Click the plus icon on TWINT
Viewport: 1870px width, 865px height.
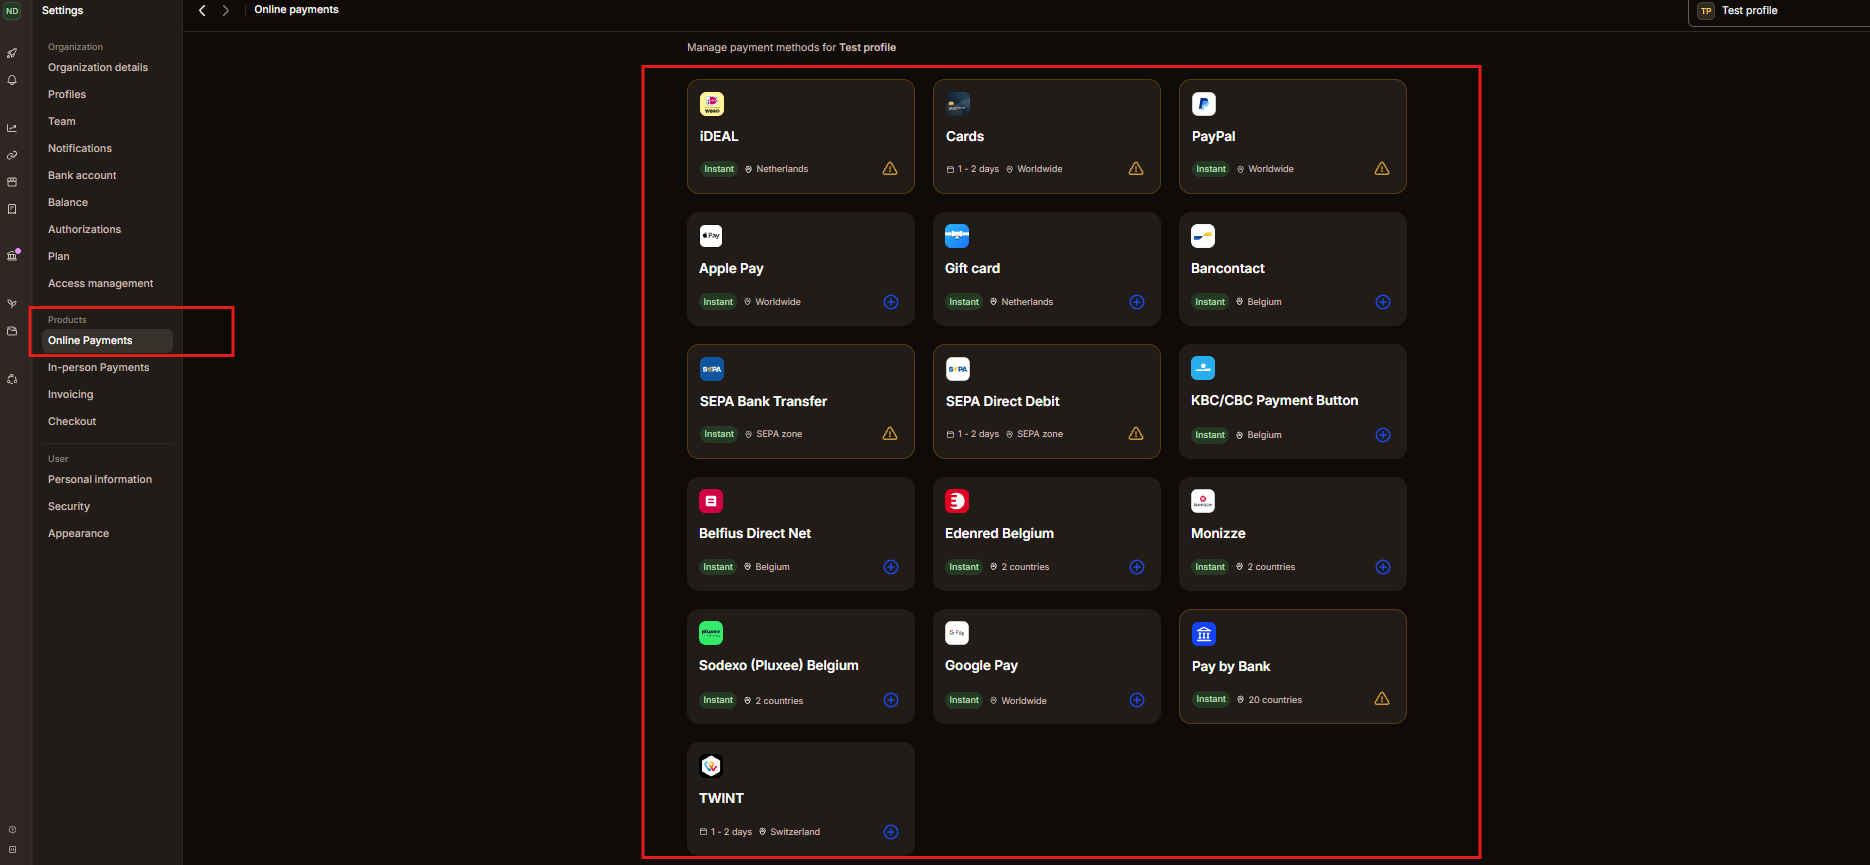pyautogui.click(x=891, y=832)
